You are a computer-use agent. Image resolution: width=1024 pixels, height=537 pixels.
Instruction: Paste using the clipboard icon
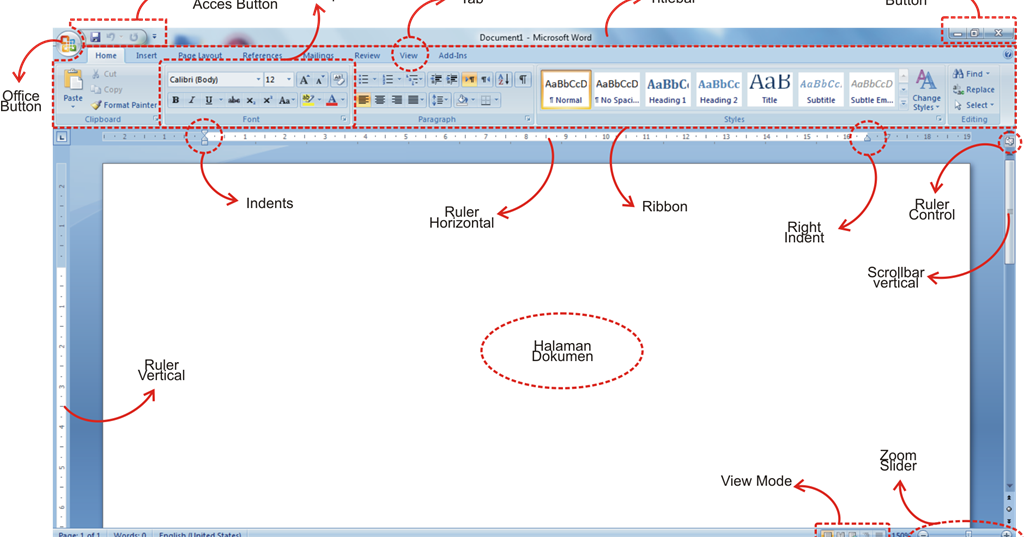73,81
